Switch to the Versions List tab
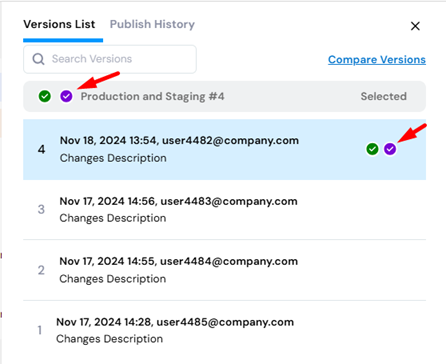The width and height of the screenshot is (446, 364). pos(59,24)
